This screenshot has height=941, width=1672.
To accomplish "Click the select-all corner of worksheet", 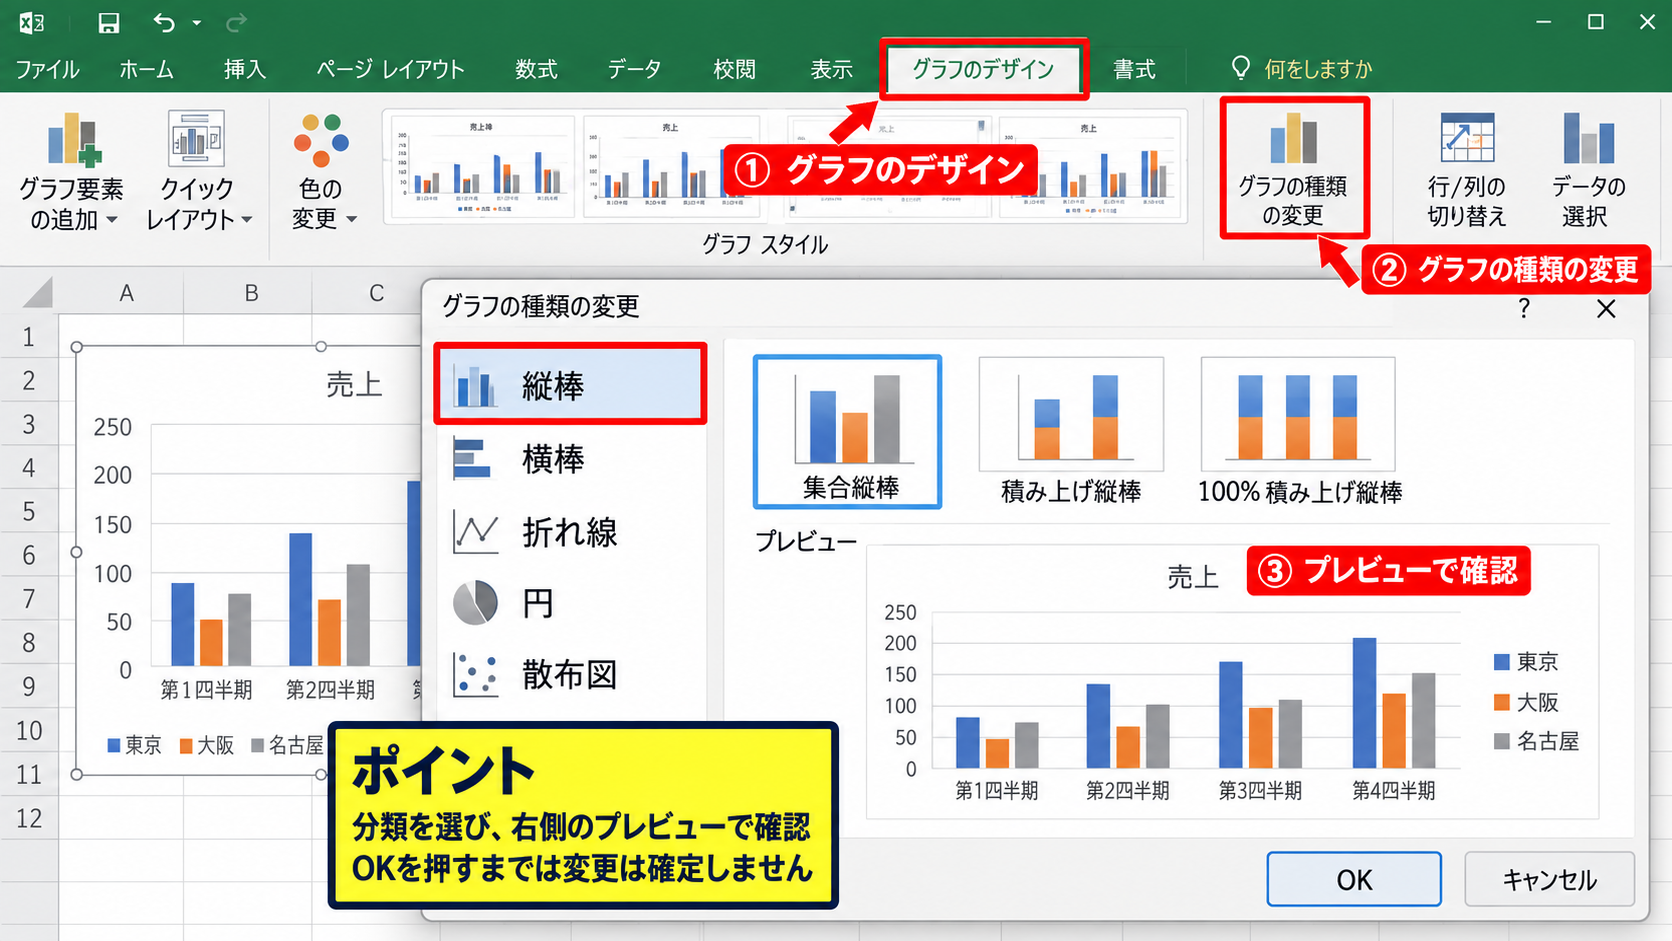I will 36,292.
